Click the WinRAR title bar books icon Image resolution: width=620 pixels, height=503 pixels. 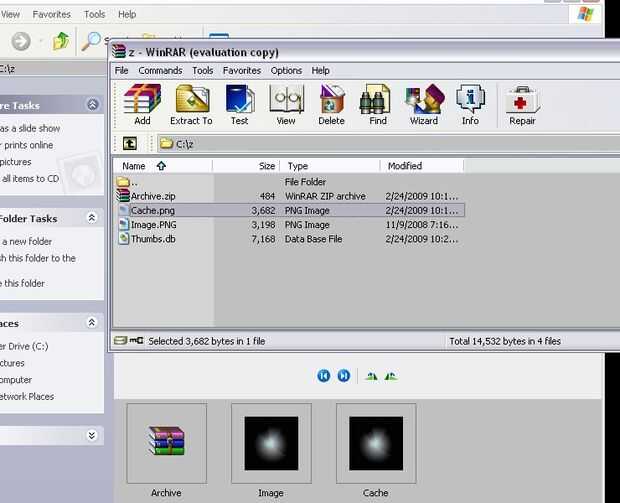pos(119,52)
